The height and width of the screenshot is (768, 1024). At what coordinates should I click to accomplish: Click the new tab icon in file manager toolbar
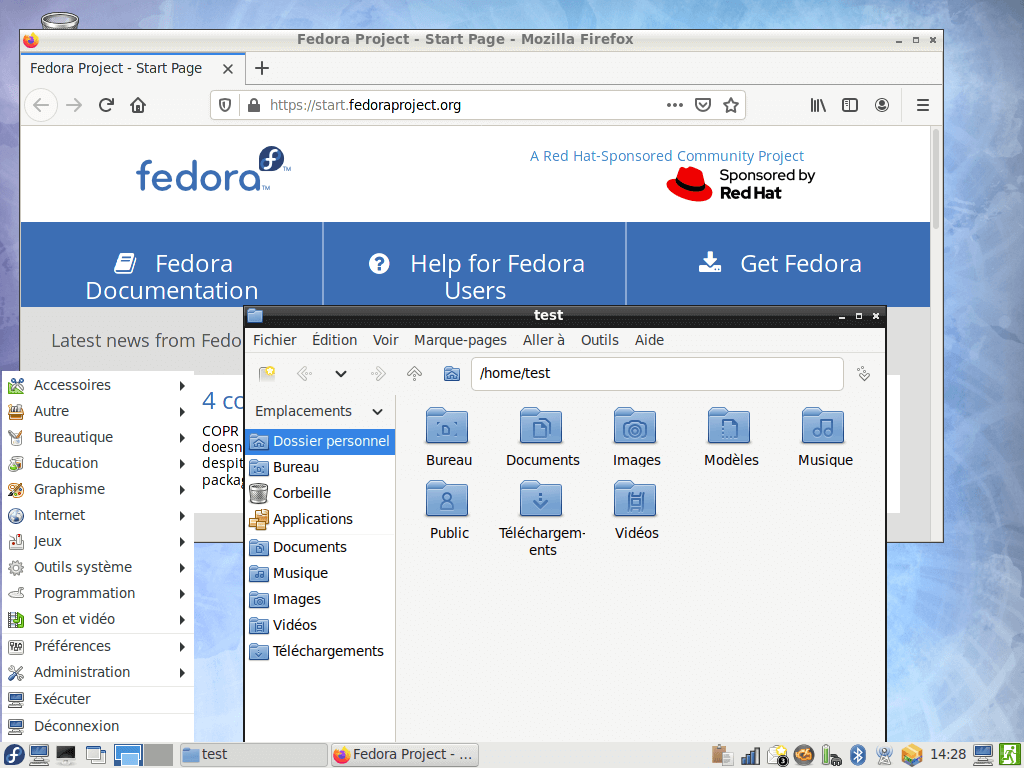pyautogui.click(x=267, y=374)
